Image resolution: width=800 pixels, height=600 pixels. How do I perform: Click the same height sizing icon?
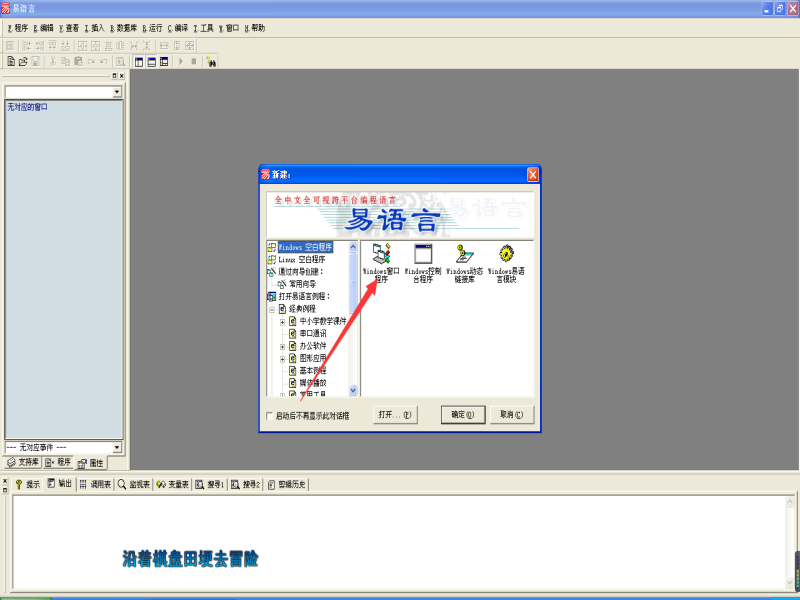coord(177,46)
